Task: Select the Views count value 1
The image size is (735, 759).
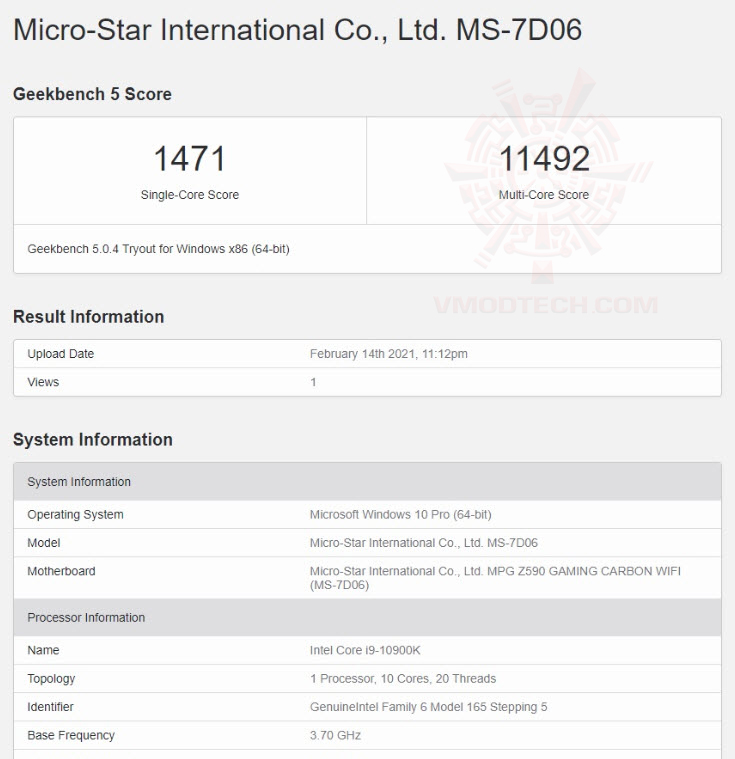Action: pyautogui.click(x=313, y=382)
